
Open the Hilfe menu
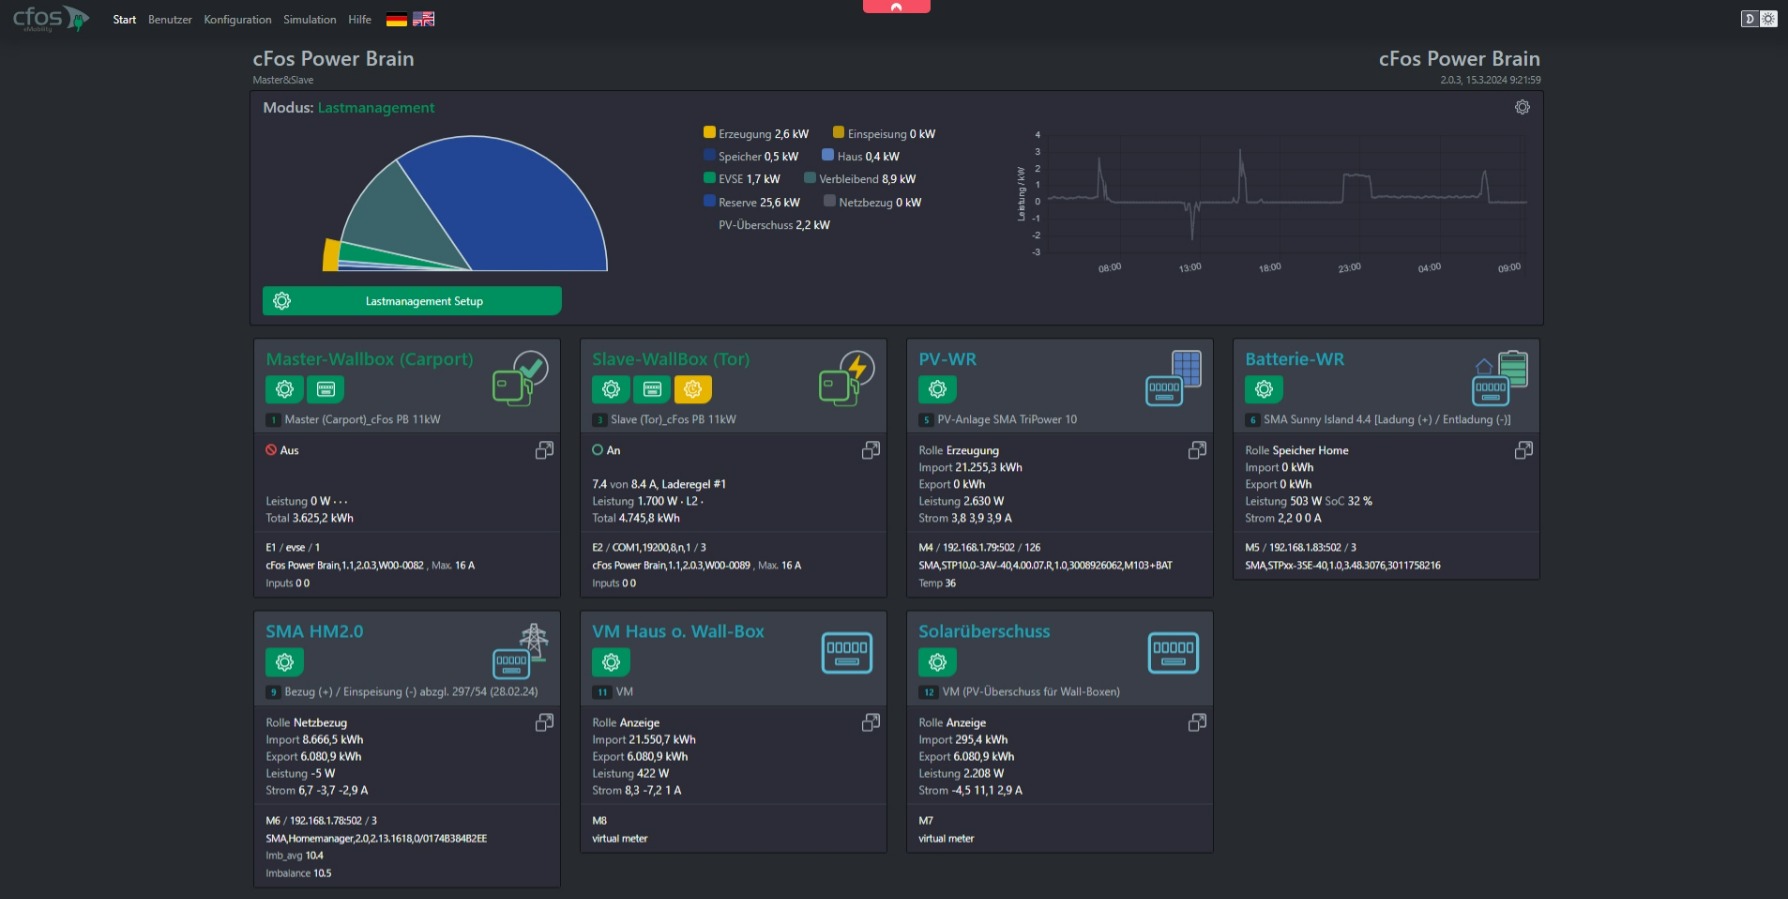click(x=360, y=19)
